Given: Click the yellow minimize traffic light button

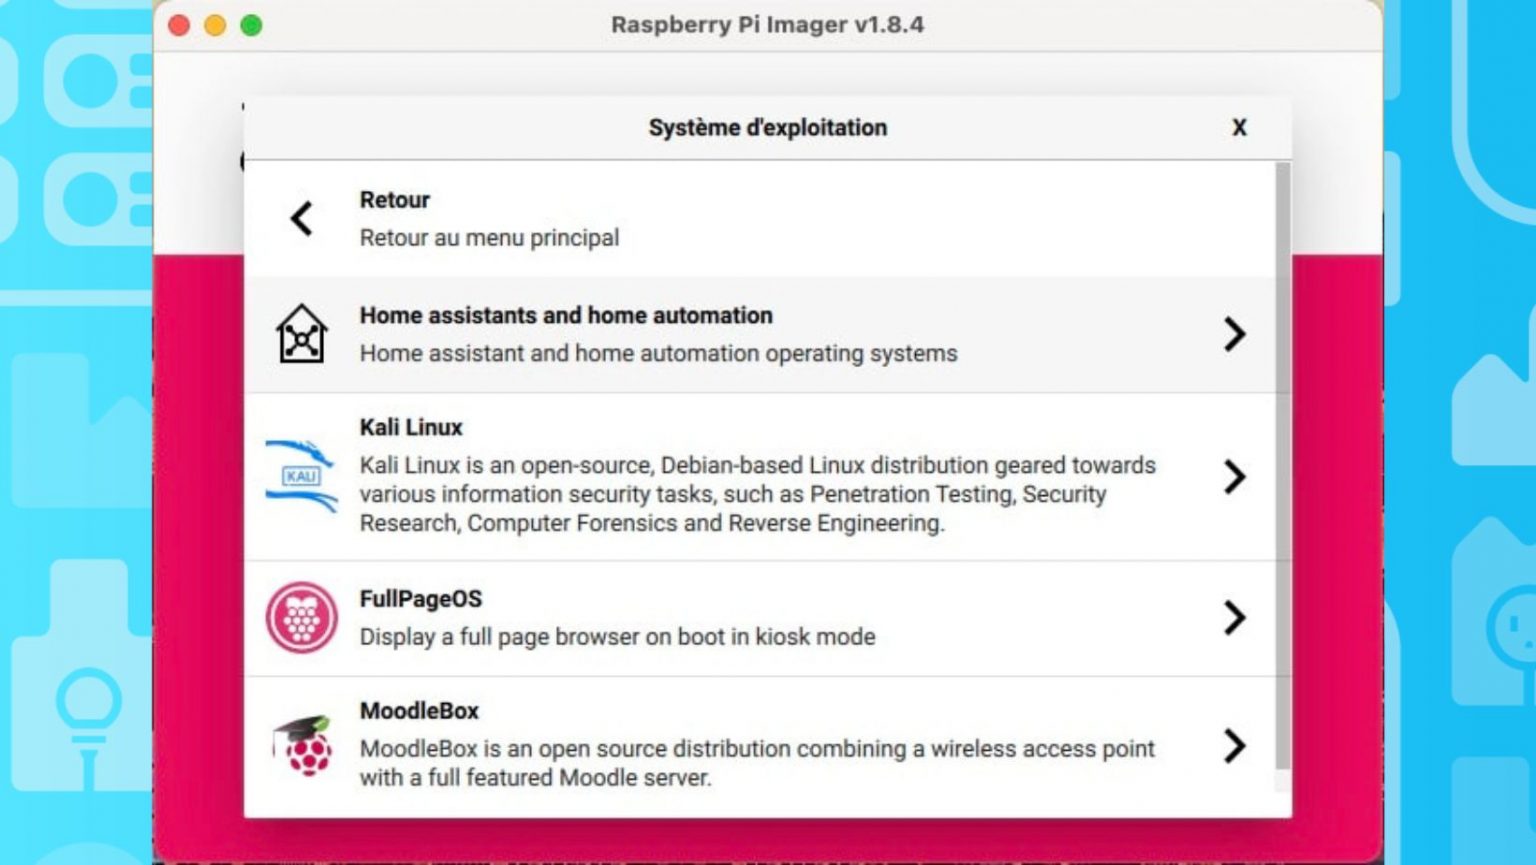Looking at the screenshot, I should pos(217,24).
